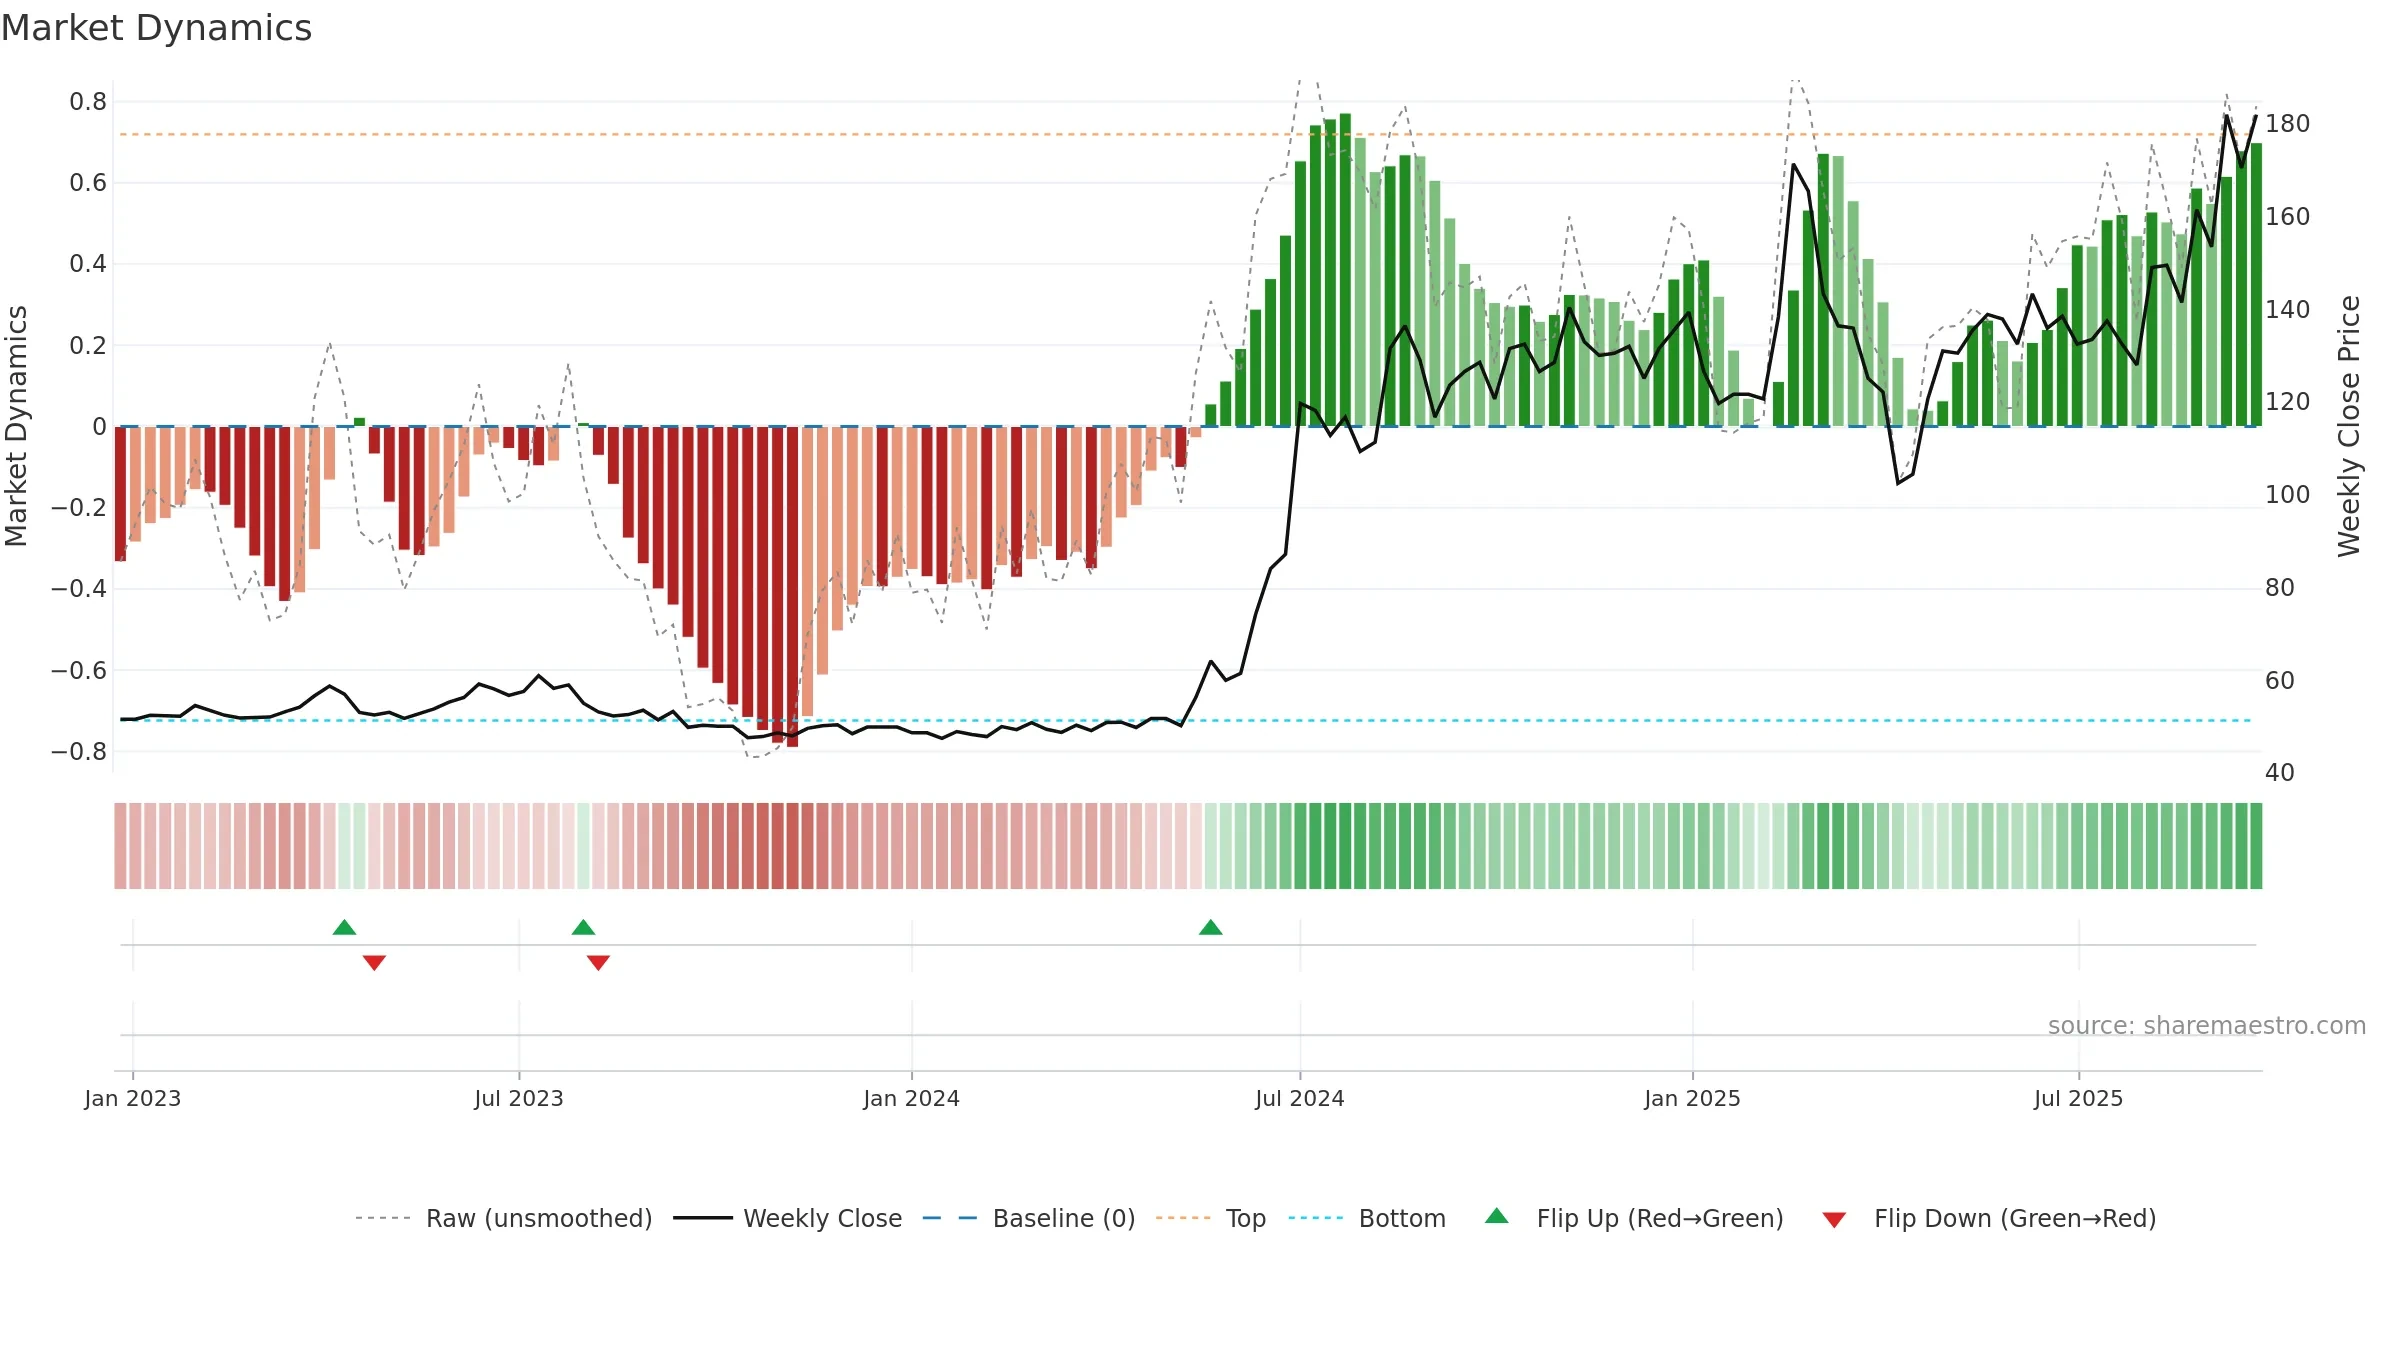Click the flip-up marker before Jul 2024
The width and height of the screenshot is (2400, 1350).
point(1210,927)
